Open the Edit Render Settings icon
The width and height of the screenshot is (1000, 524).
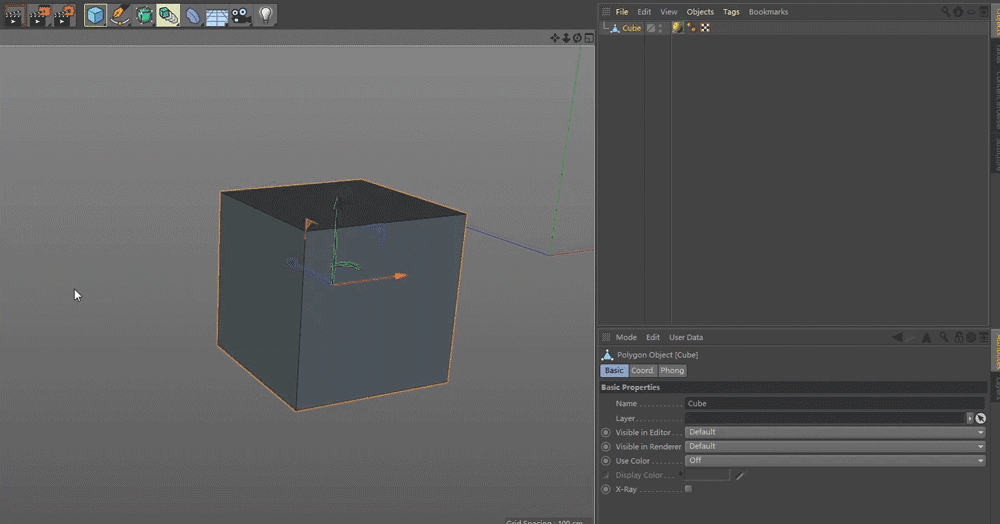point(64,15)
